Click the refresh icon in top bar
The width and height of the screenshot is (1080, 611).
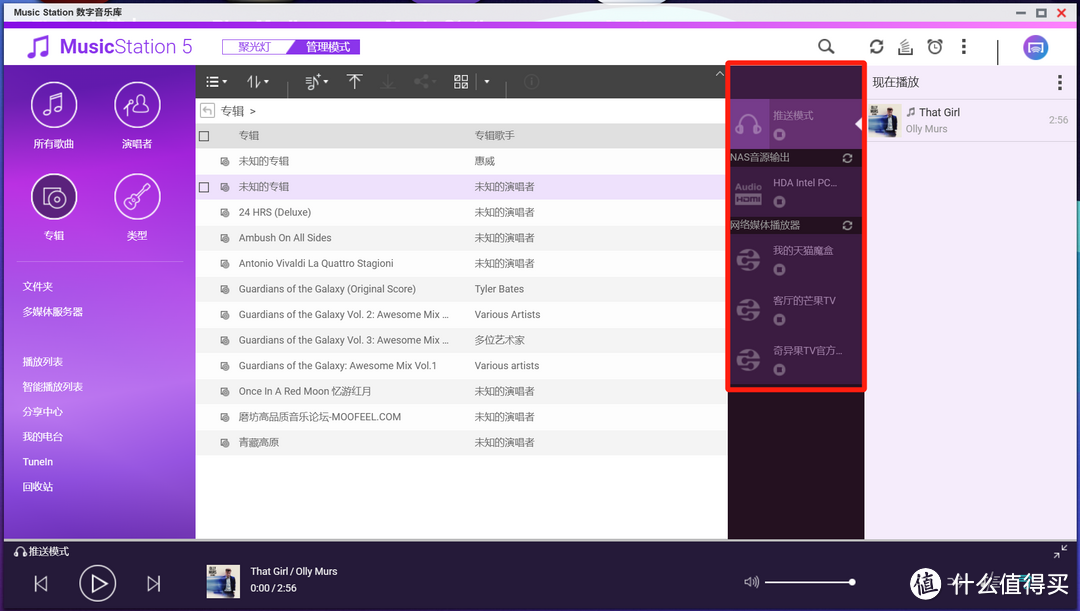coord(876,47)
